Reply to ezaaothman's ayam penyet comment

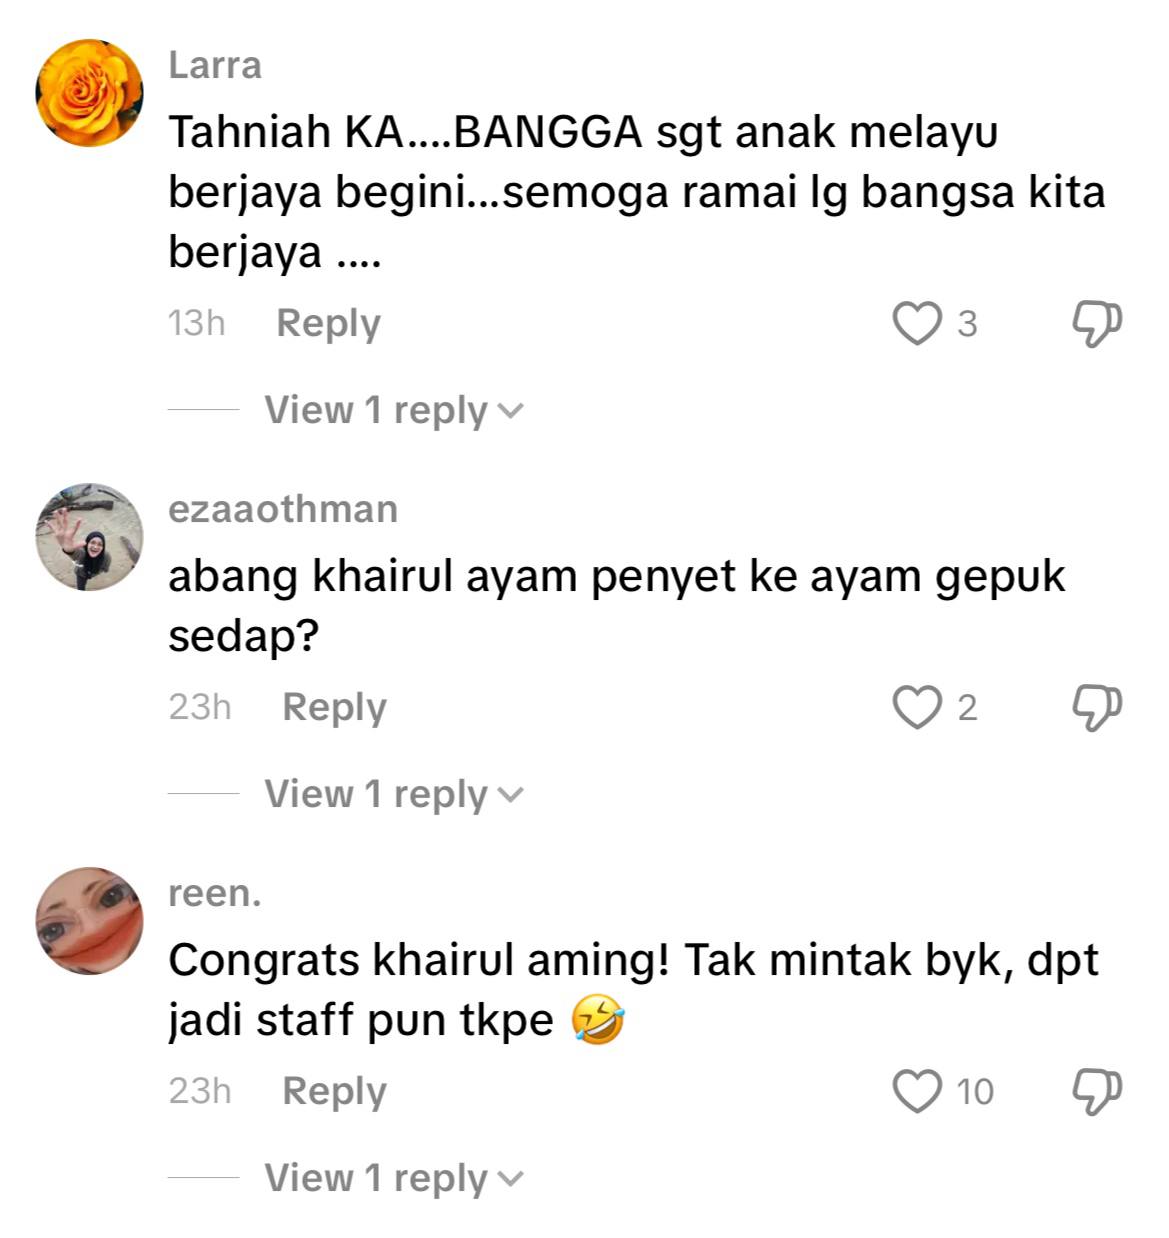[334, 708]
